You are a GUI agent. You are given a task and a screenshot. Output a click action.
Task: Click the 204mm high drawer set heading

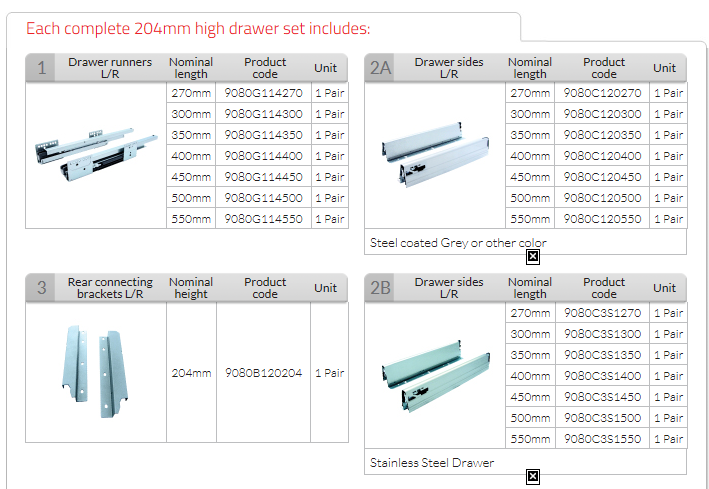point(198,28)
